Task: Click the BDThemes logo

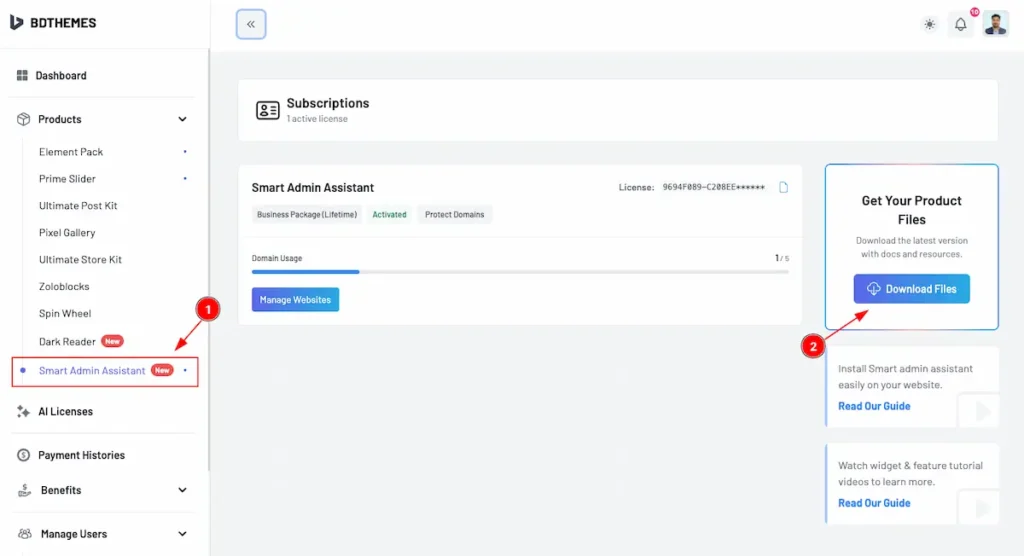Action: pos(53,23)
